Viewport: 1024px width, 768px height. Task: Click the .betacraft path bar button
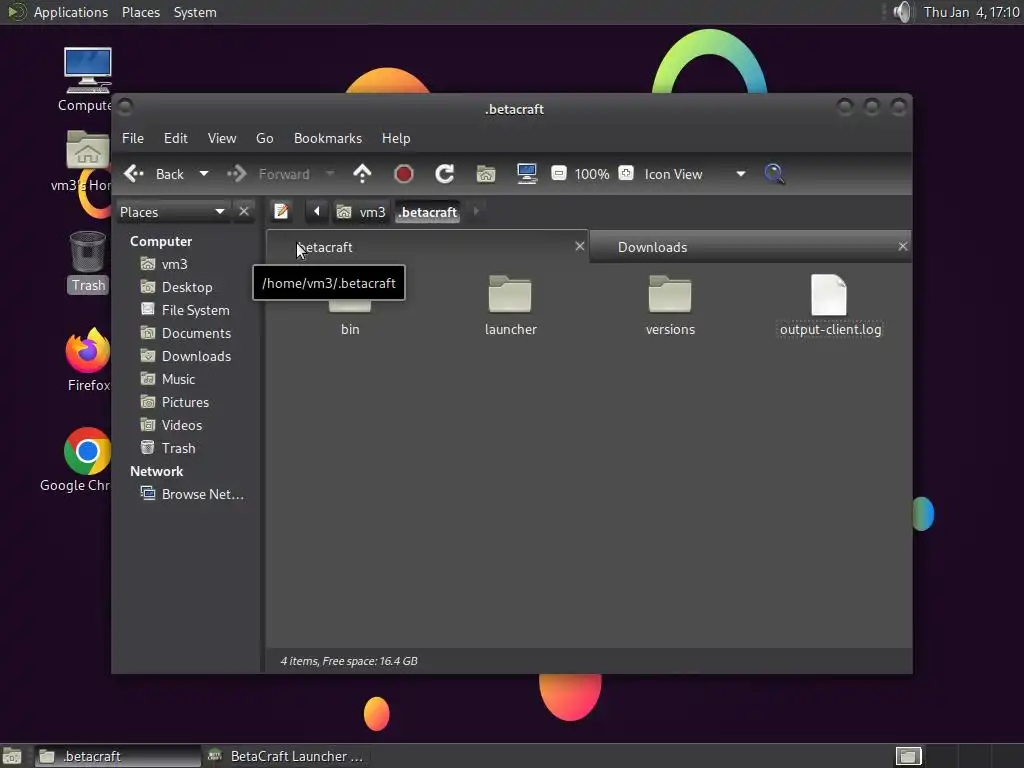tap(428, 212)
